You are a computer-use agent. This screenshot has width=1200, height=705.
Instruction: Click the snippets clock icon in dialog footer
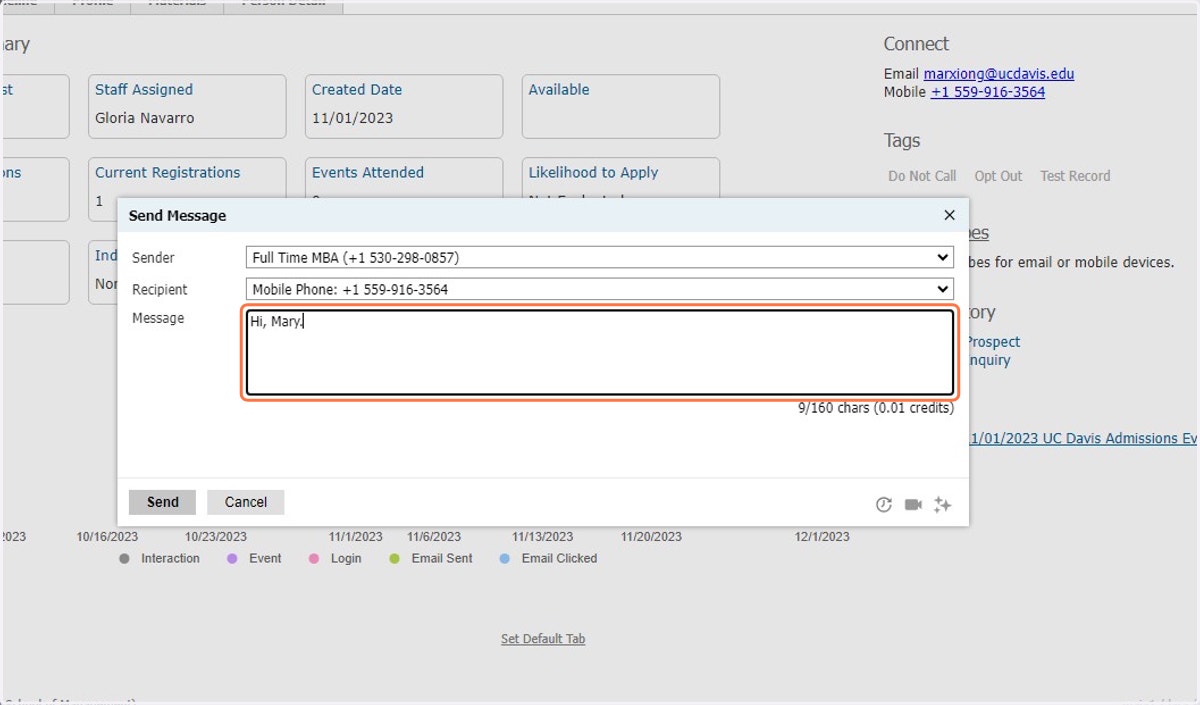click(x=884, y=505)
